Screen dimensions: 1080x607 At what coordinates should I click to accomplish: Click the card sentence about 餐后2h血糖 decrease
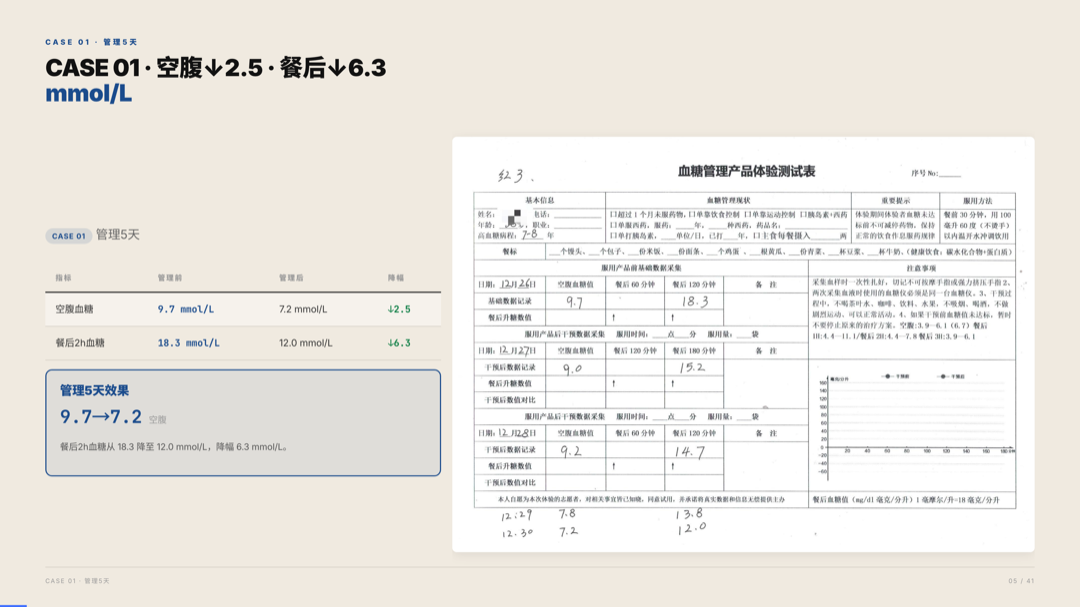point(173,446)
